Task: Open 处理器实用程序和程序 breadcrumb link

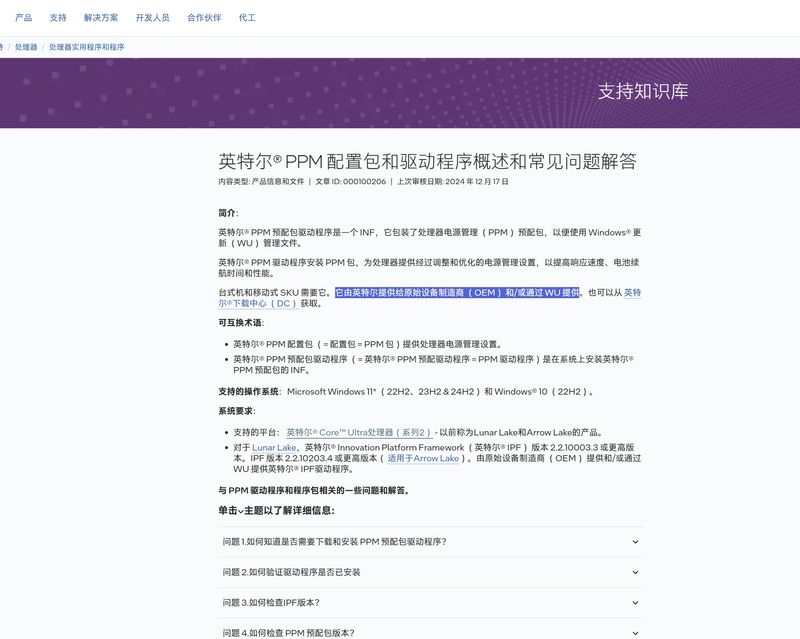Action: [x=87, y=47]
